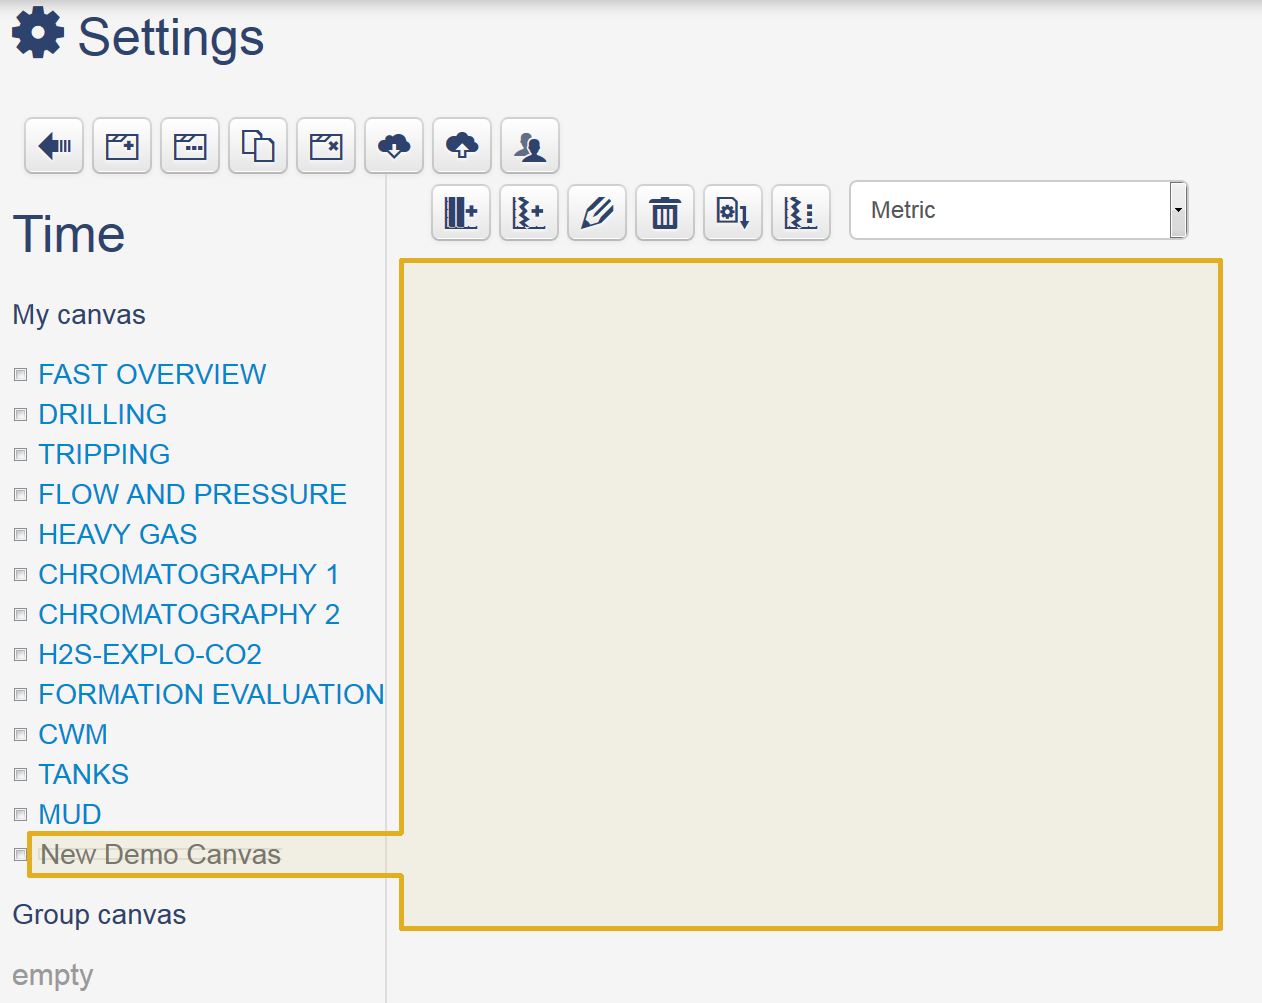Select the add curve icon
This screenshot has height=1003, width=1262.
pyautogui.click(x=528, y=212)
